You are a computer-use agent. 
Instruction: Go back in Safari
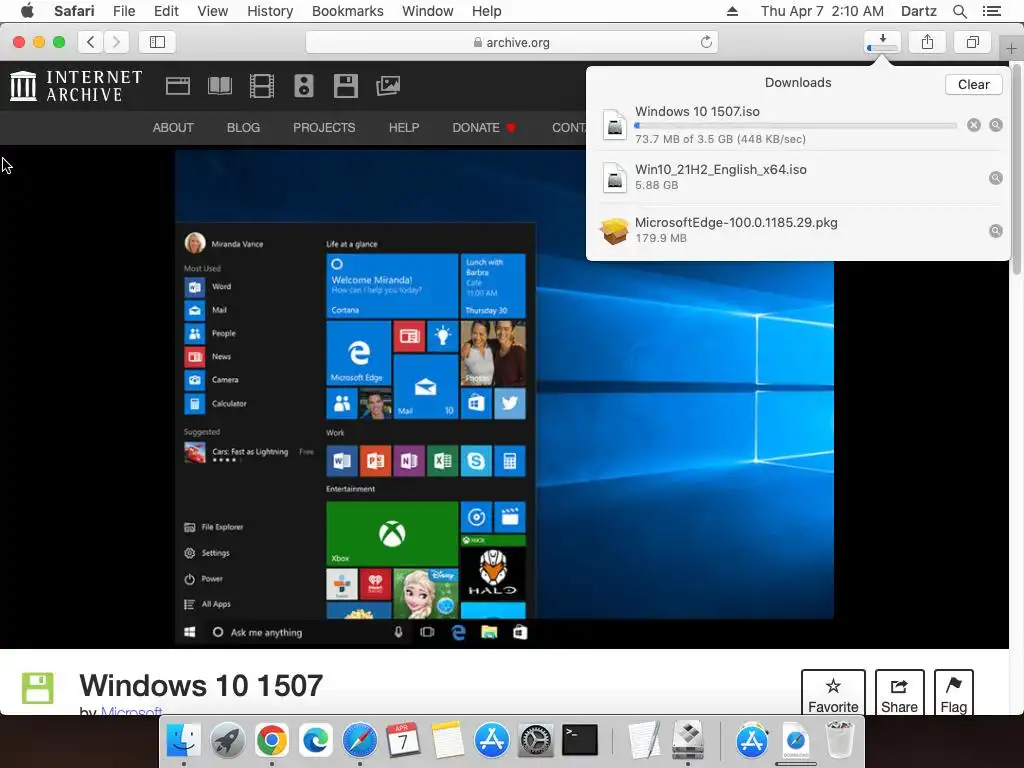pos(91,42)
